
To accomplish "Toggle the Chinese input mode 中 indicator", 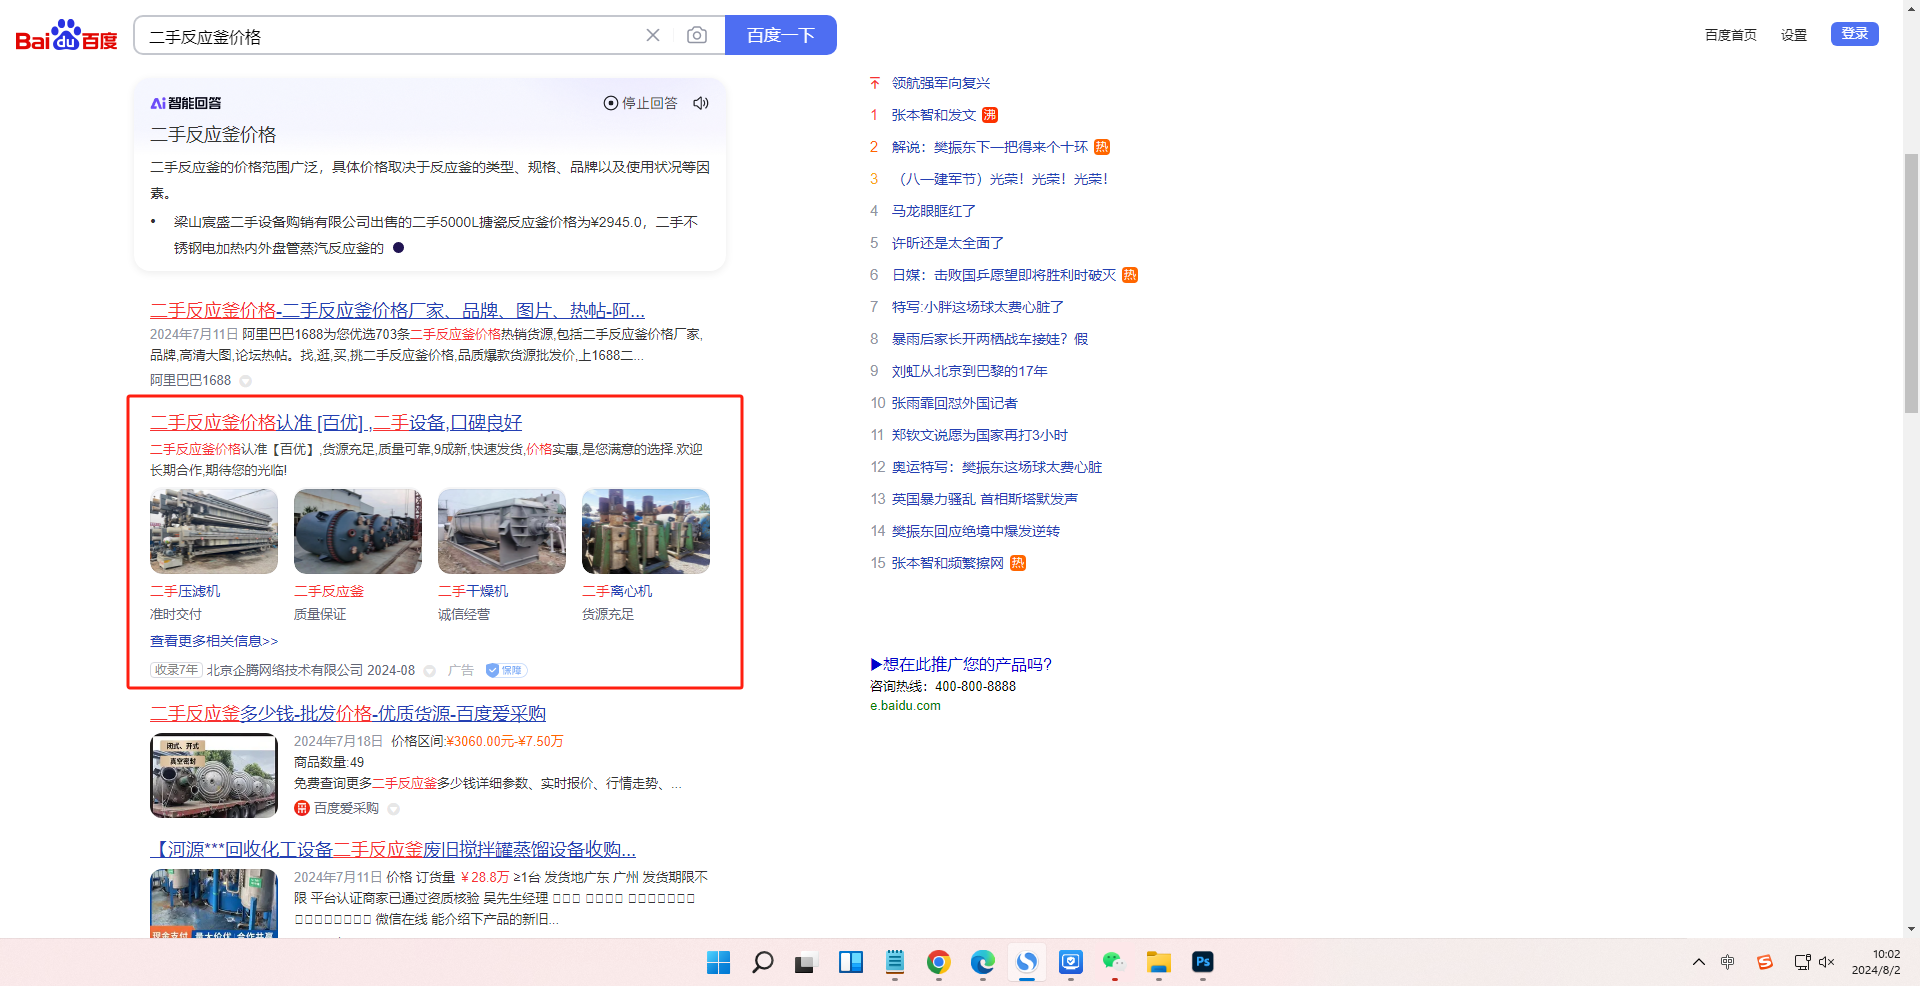I will tap(1727, 962).
